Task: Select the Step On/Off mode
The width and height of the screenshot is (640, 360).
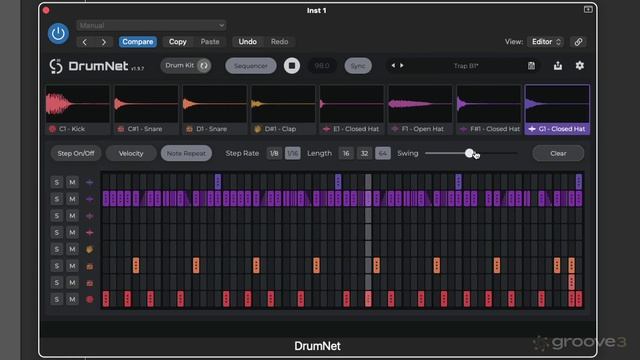Action: click(x=76, y=153)
